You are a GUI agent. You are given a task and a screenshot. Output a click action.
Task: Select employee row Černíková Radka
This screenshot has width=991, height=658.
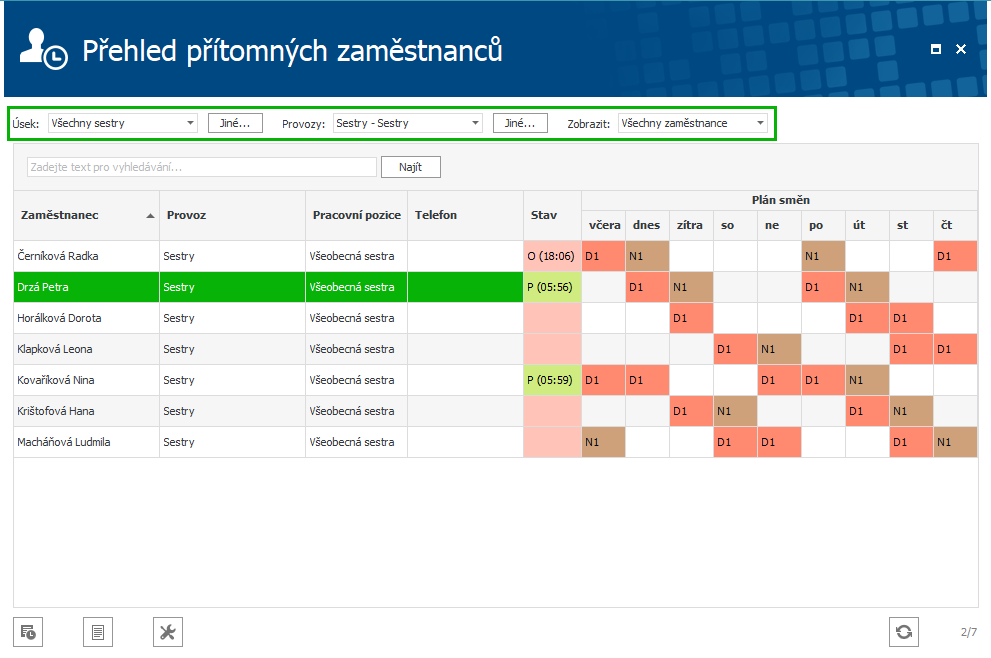(496, 256)
